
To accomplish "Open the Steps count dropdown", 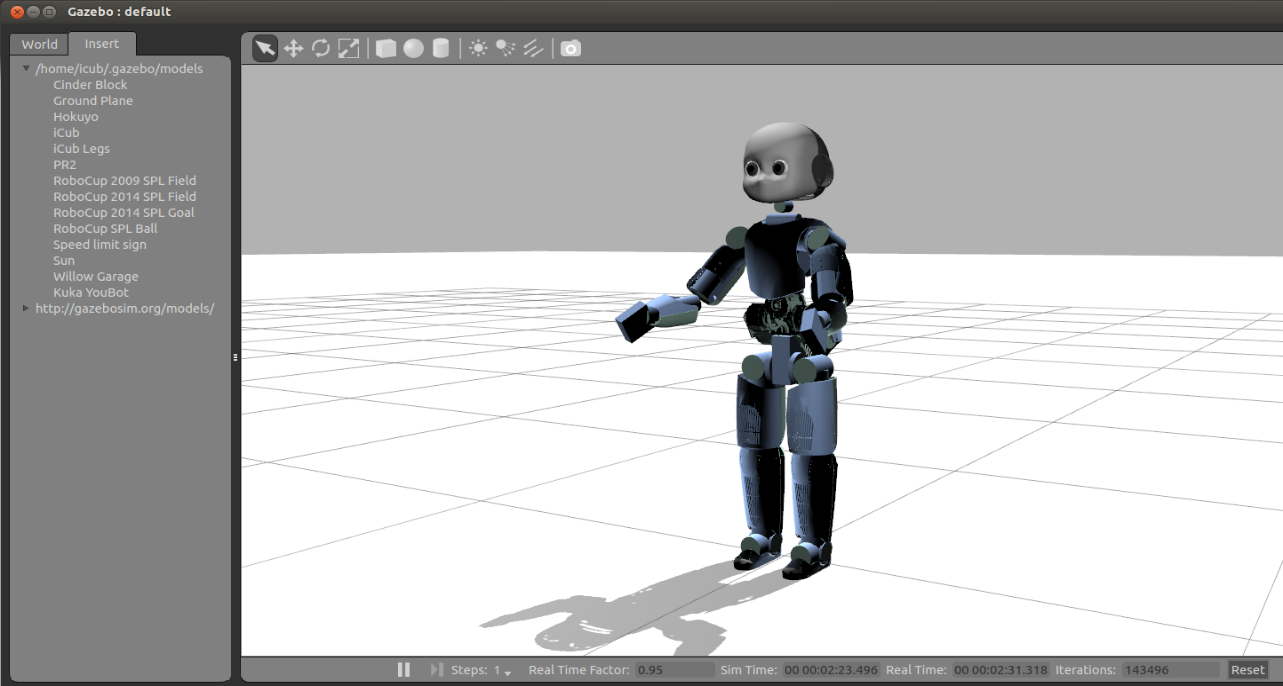I will pyautogui.click(x=502, y=671).
